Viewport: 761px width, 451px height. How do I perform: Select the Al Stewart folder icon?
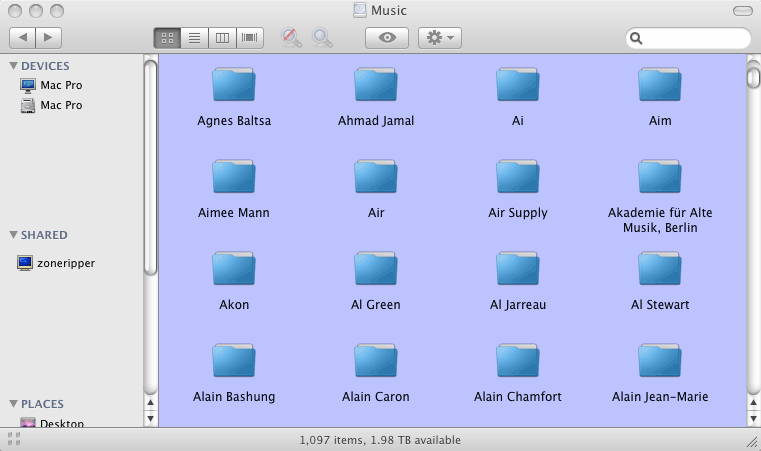point(660,268)
